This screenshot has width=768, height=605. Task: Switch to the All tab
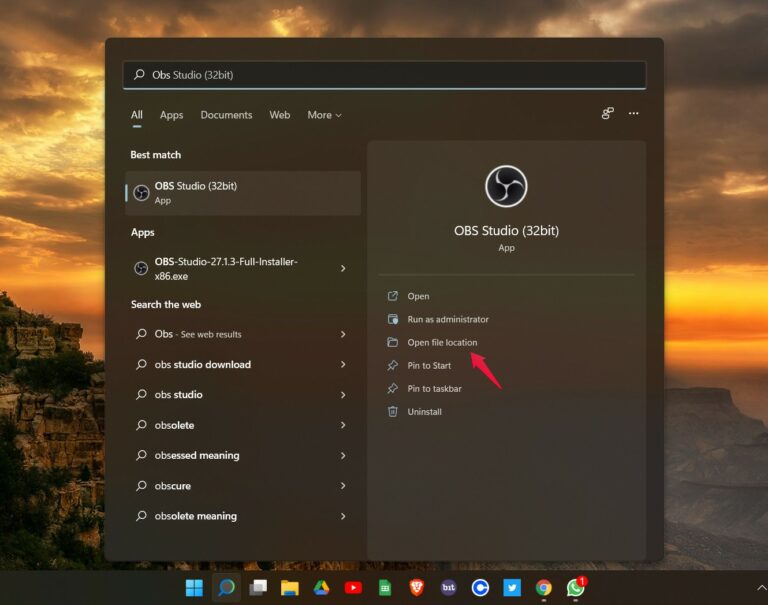click(137, 115)
